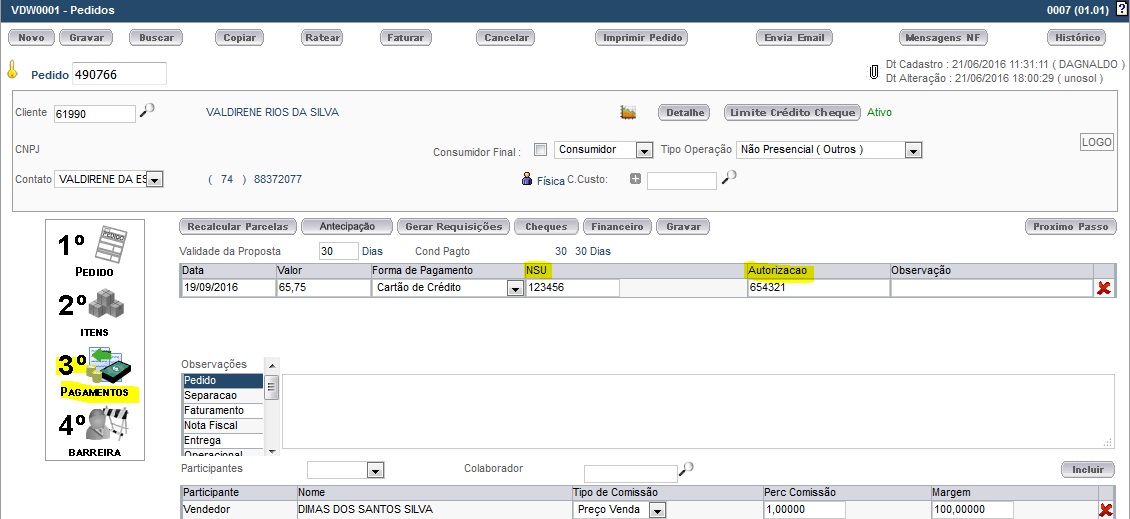The width and height of the screenshot is (1130, 519).
Task: Click the help question mark icon
Action: click(x=1121, y=9)
